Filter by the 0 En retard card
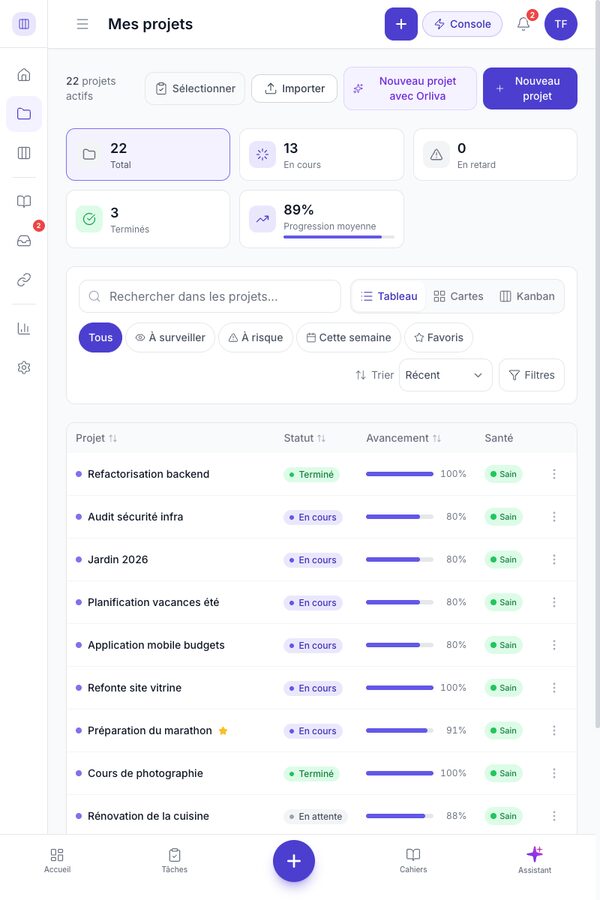 tap(495, 154)
